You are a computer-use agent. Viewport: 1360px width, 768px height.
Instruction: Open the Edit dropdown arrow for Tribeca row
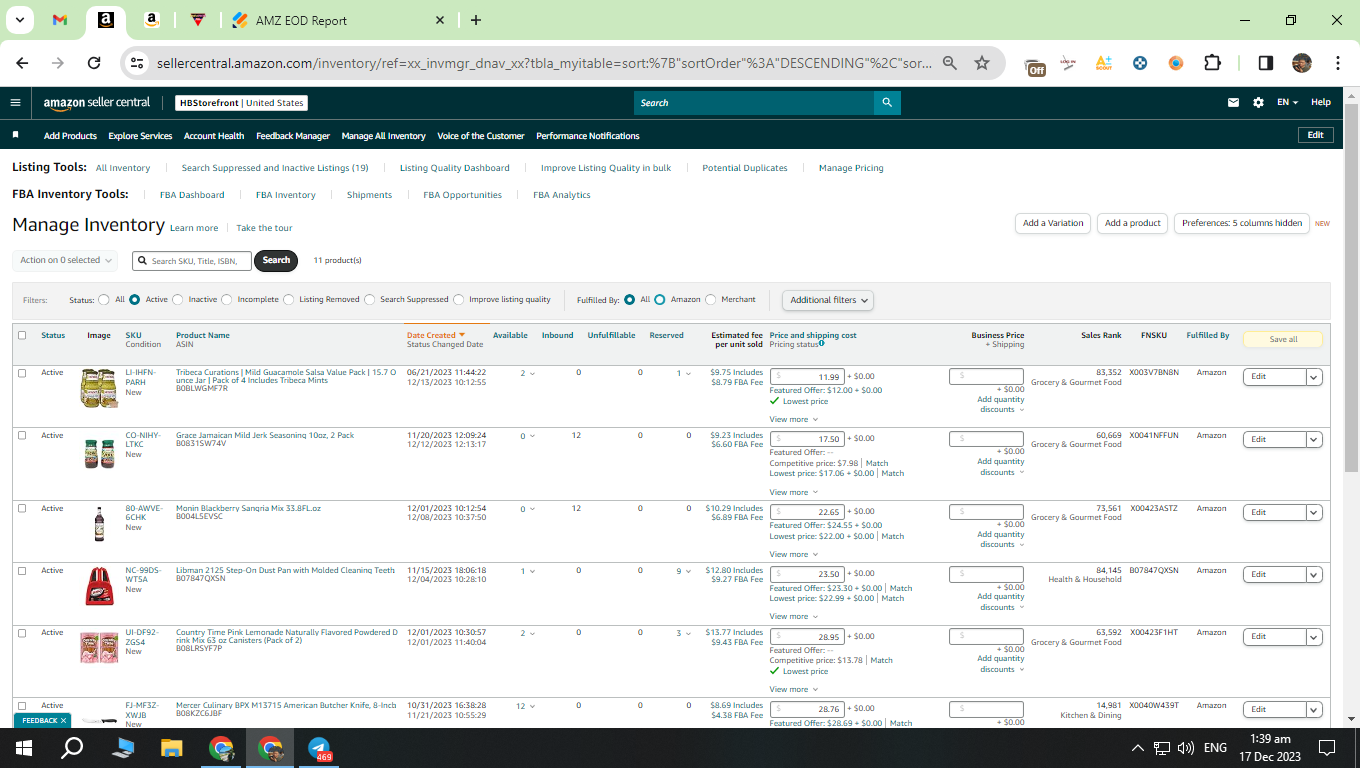(x=1314, y=377)
